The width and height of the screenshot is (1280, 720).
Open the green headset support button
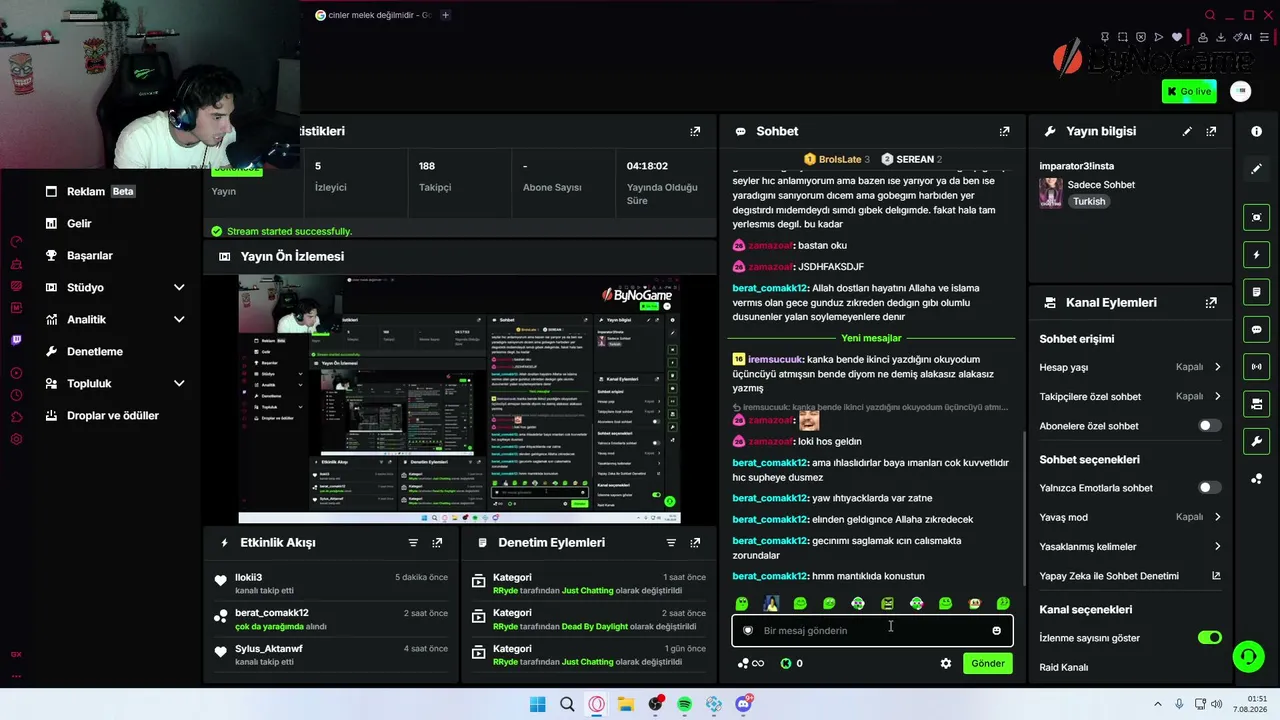pos(1248,656)
